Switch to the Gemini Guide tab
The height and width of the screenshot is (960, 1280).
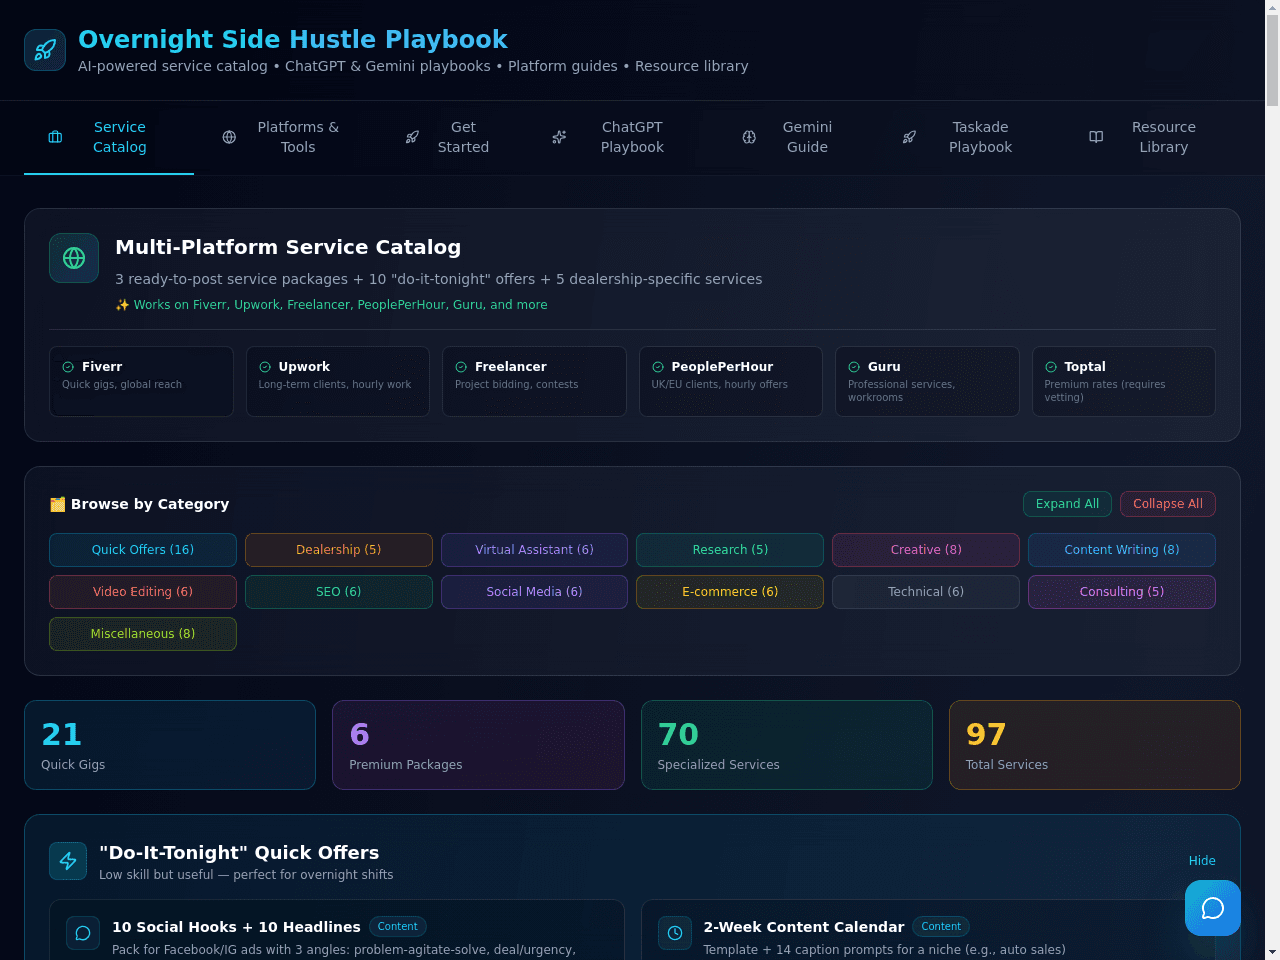click(x=788, y=137)
